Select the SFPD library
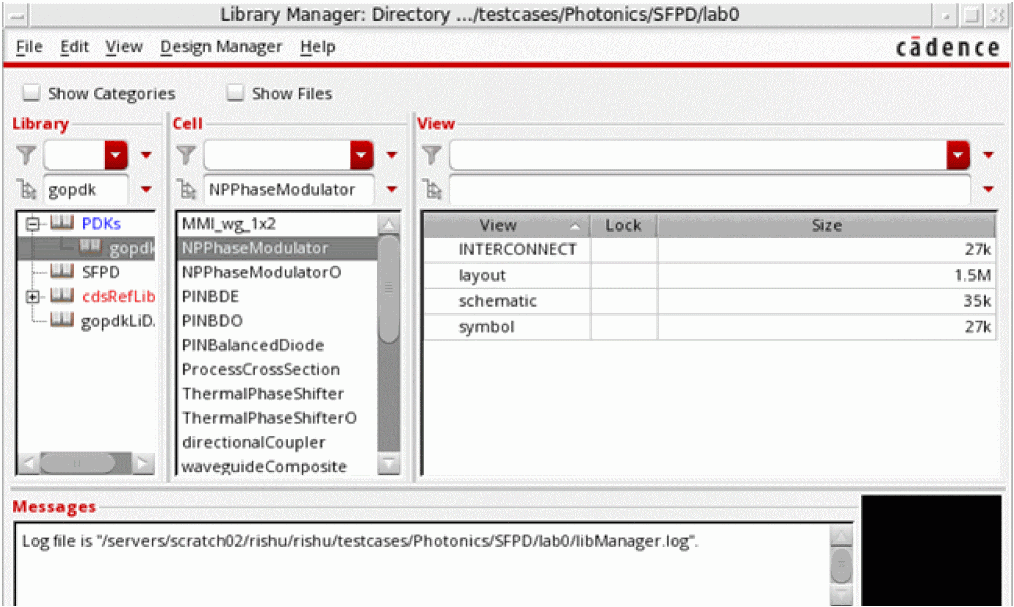 point(101,272)
